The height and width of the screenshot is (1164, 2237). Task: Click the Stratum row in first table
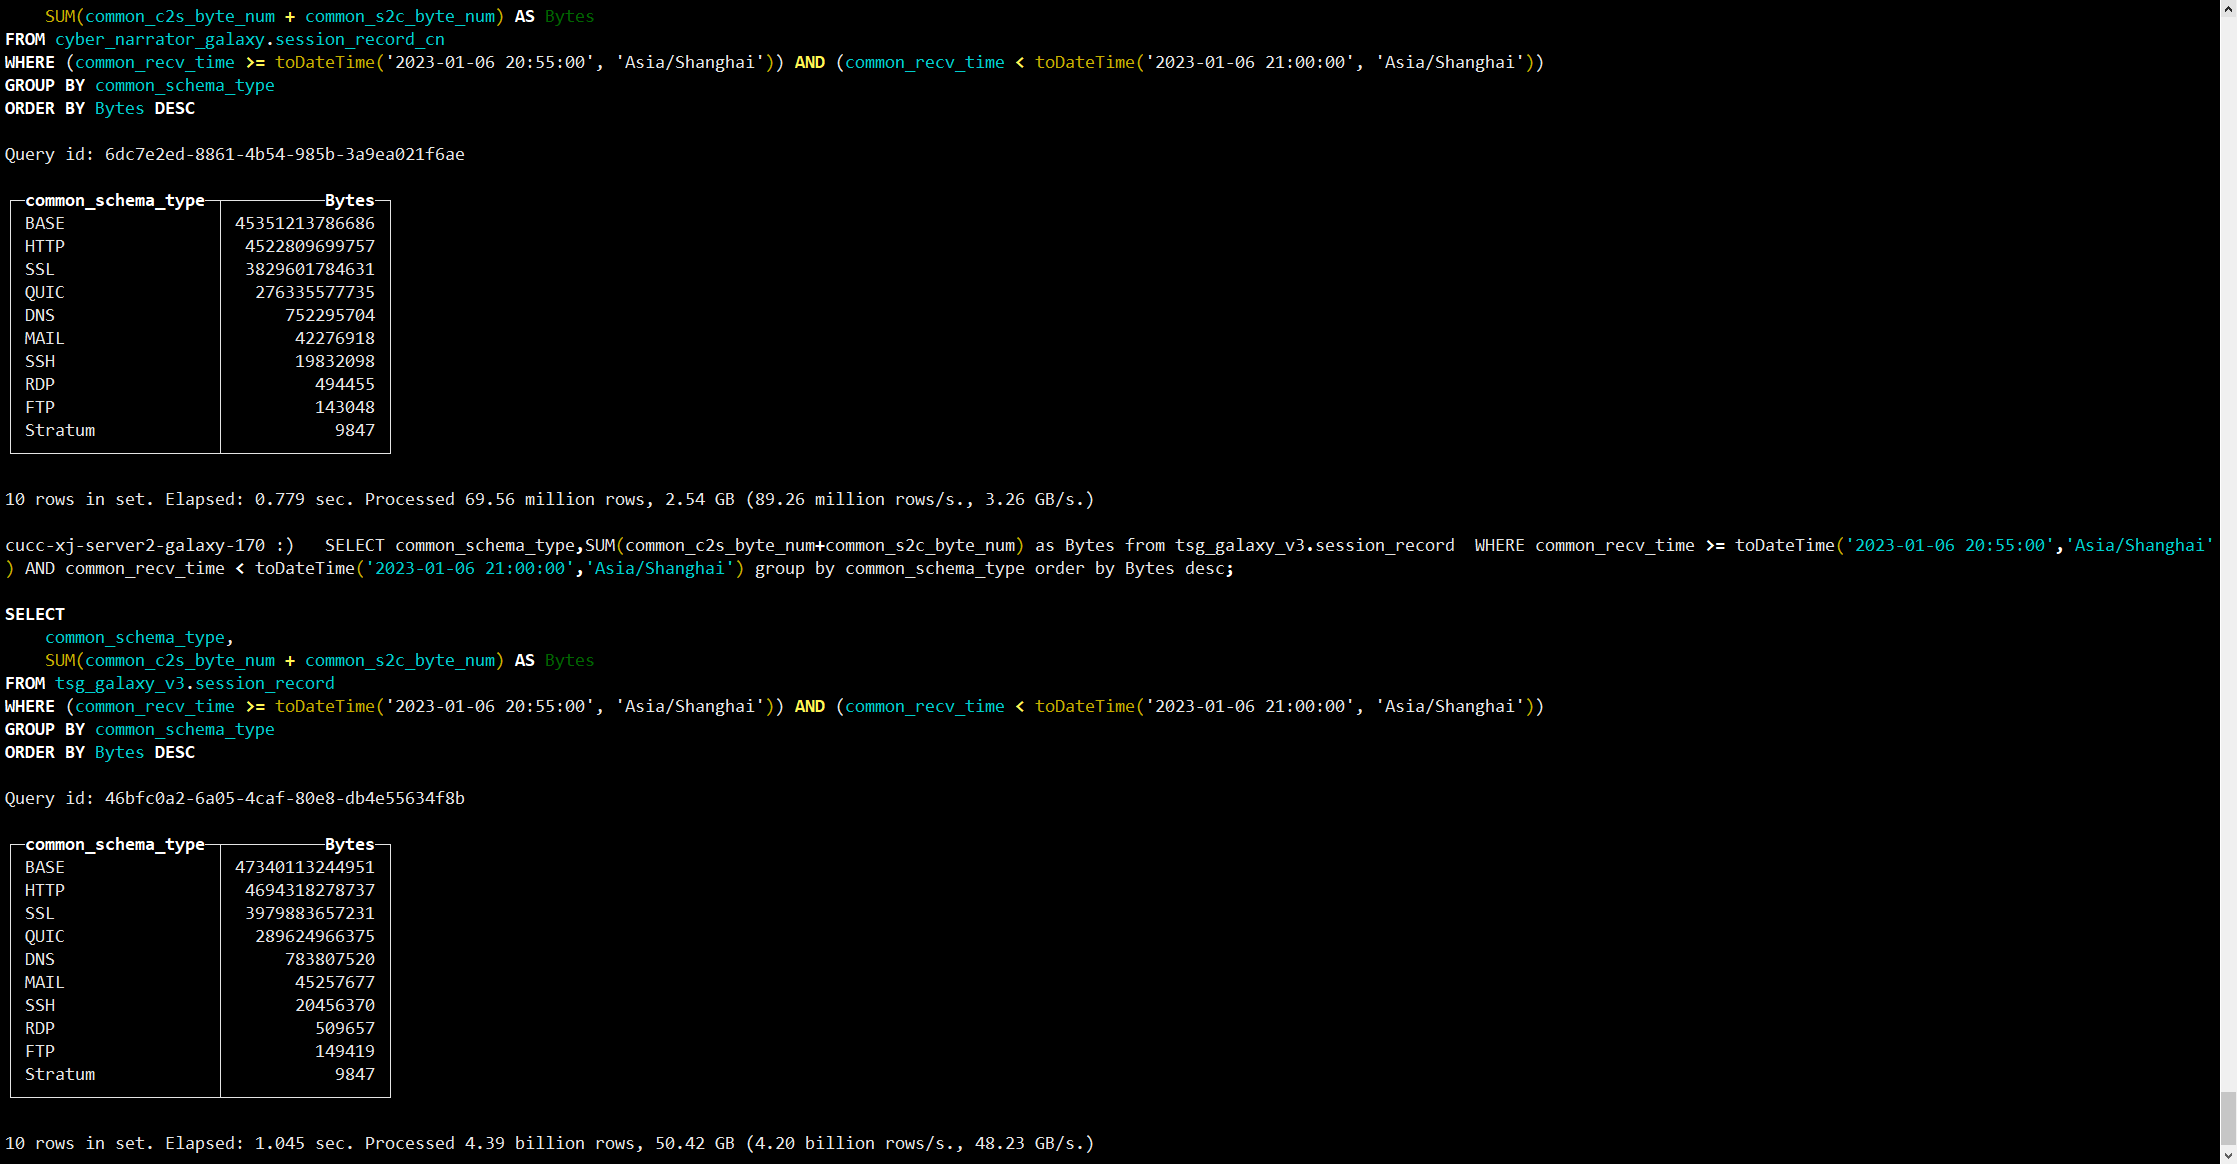60,430
